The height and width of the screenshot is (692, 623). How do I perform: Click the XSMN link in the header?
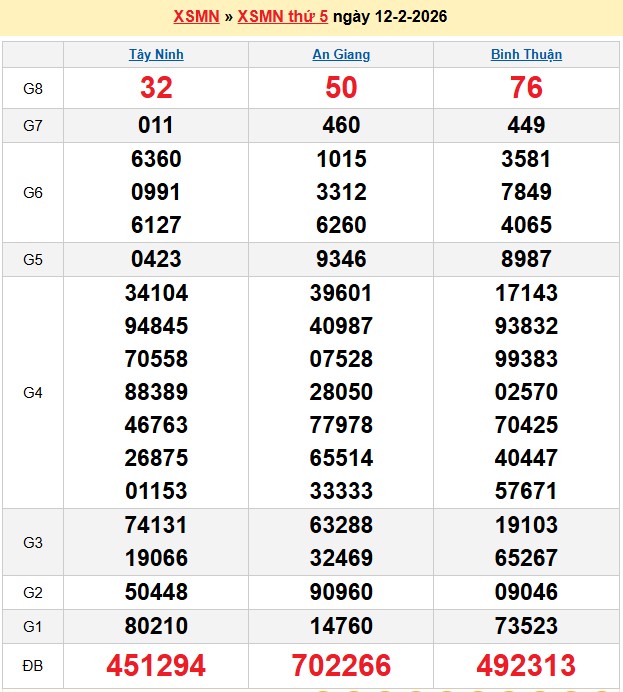(196, 16)
